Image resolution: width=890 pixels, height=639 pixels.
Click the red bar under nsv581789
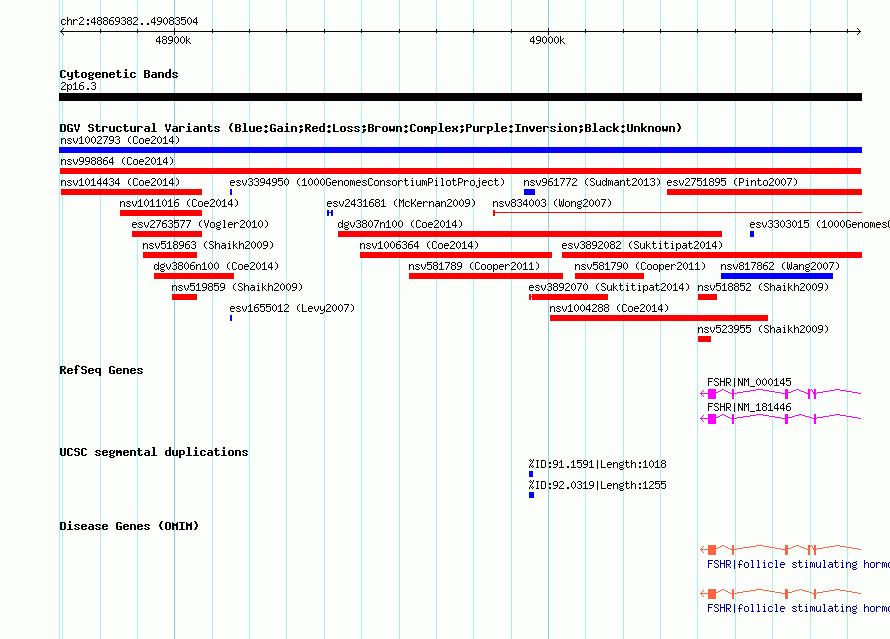pyautogui.click(x=485, y=276)
